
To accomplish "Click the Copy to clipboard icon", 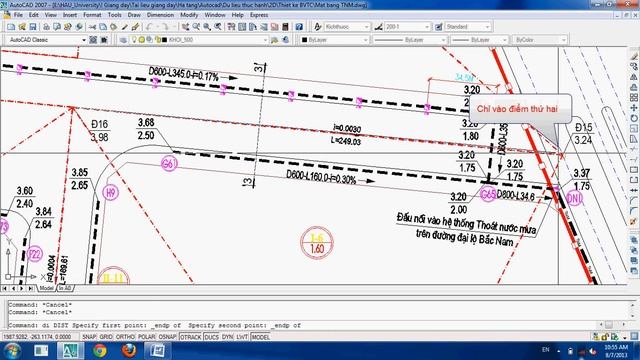I will pos(103,27).
